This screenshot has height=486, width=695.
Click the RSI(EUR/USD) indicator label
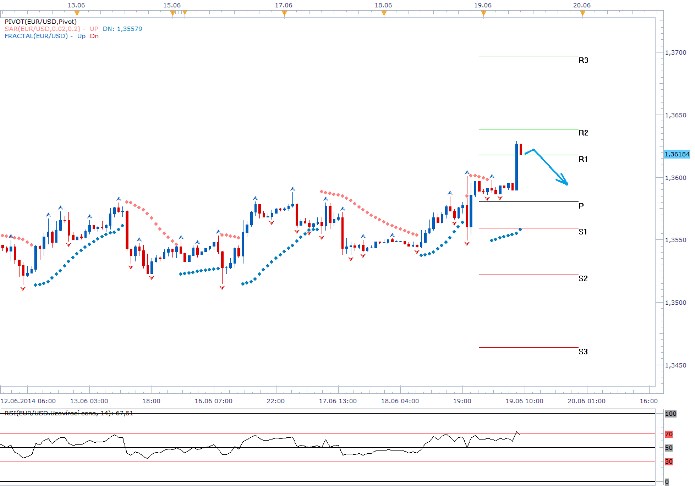coord(68,413)
